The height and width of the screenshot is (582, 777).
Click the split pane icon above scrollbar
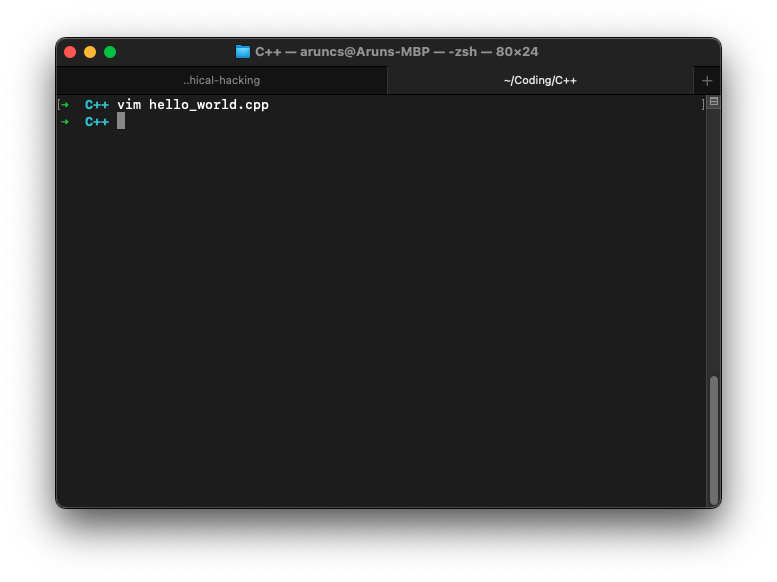click(714, 102)
